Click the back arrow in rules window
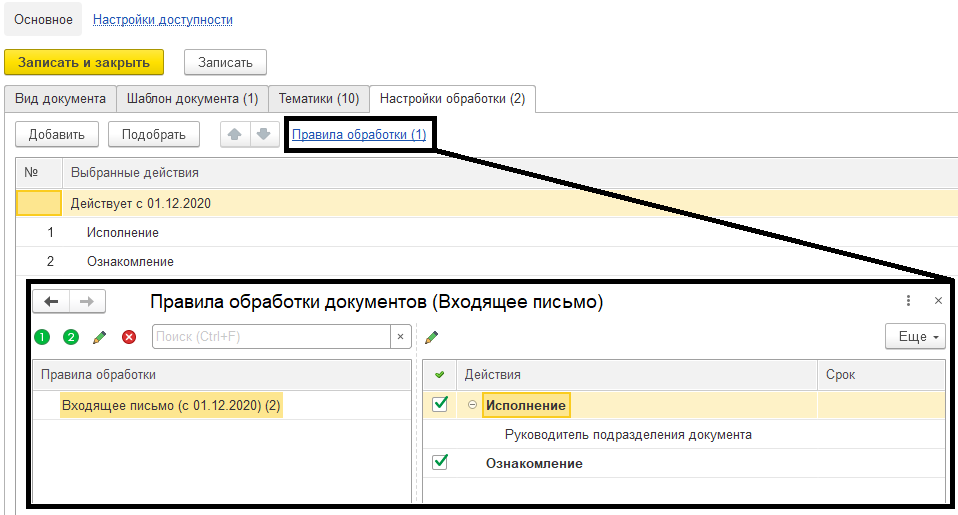The height and width of the screenshot is (515, 958). (51, 301)
